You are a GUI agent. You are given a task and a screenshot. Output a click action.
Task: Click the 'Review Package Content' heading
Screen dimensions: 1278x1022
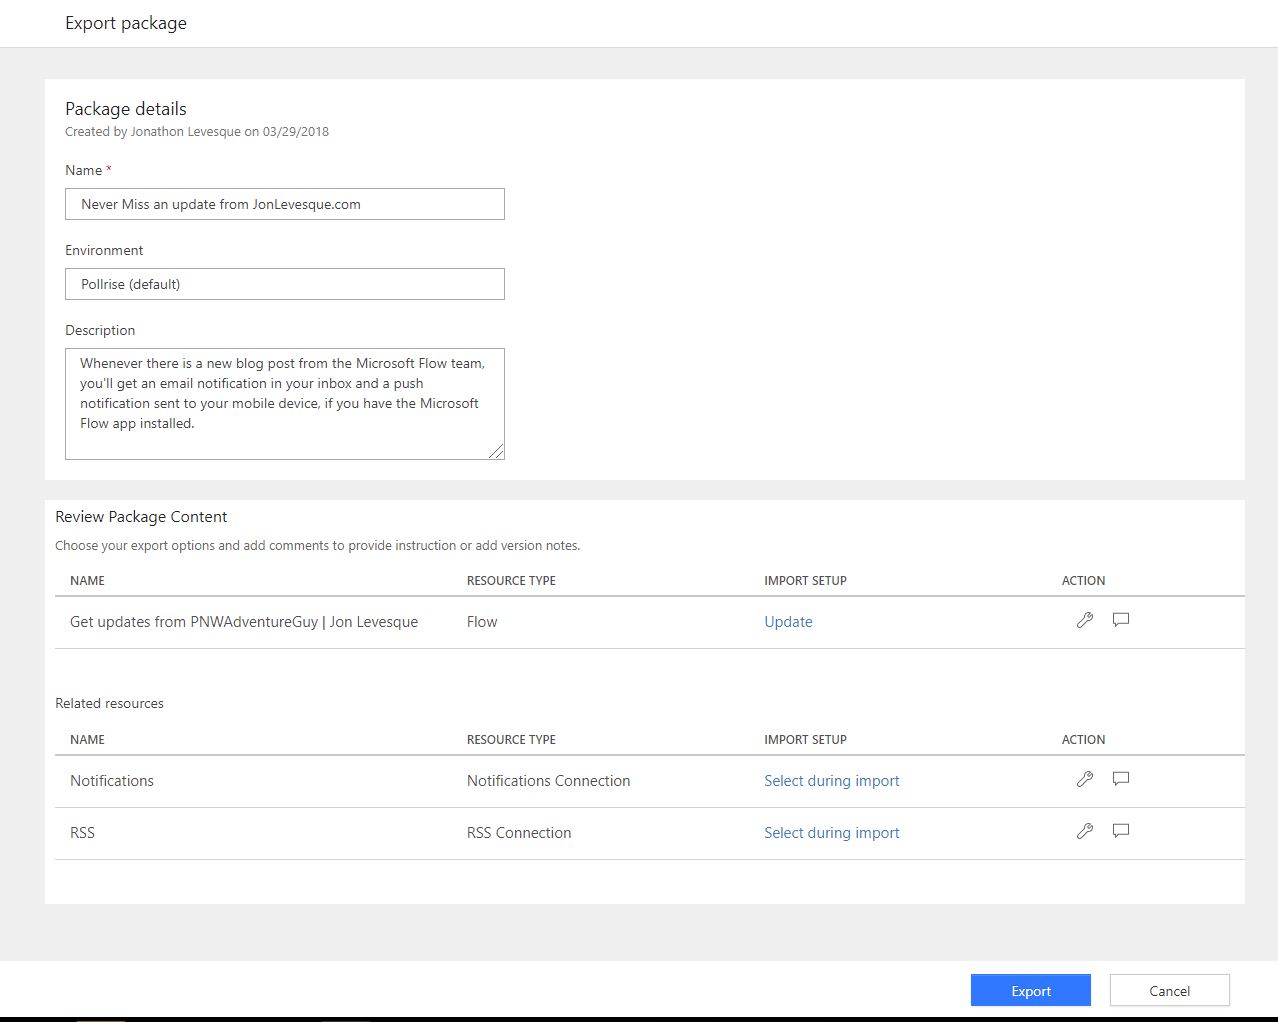(x=141, y=516)
